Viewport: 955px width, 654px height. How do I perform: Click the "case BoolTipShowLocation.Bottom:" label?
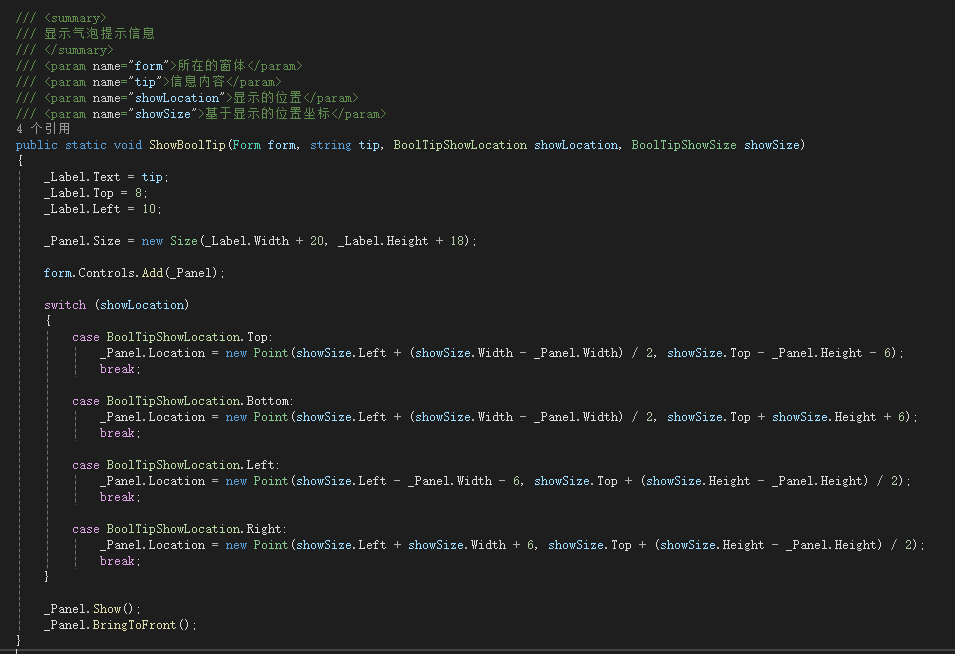tap(182, 401)
